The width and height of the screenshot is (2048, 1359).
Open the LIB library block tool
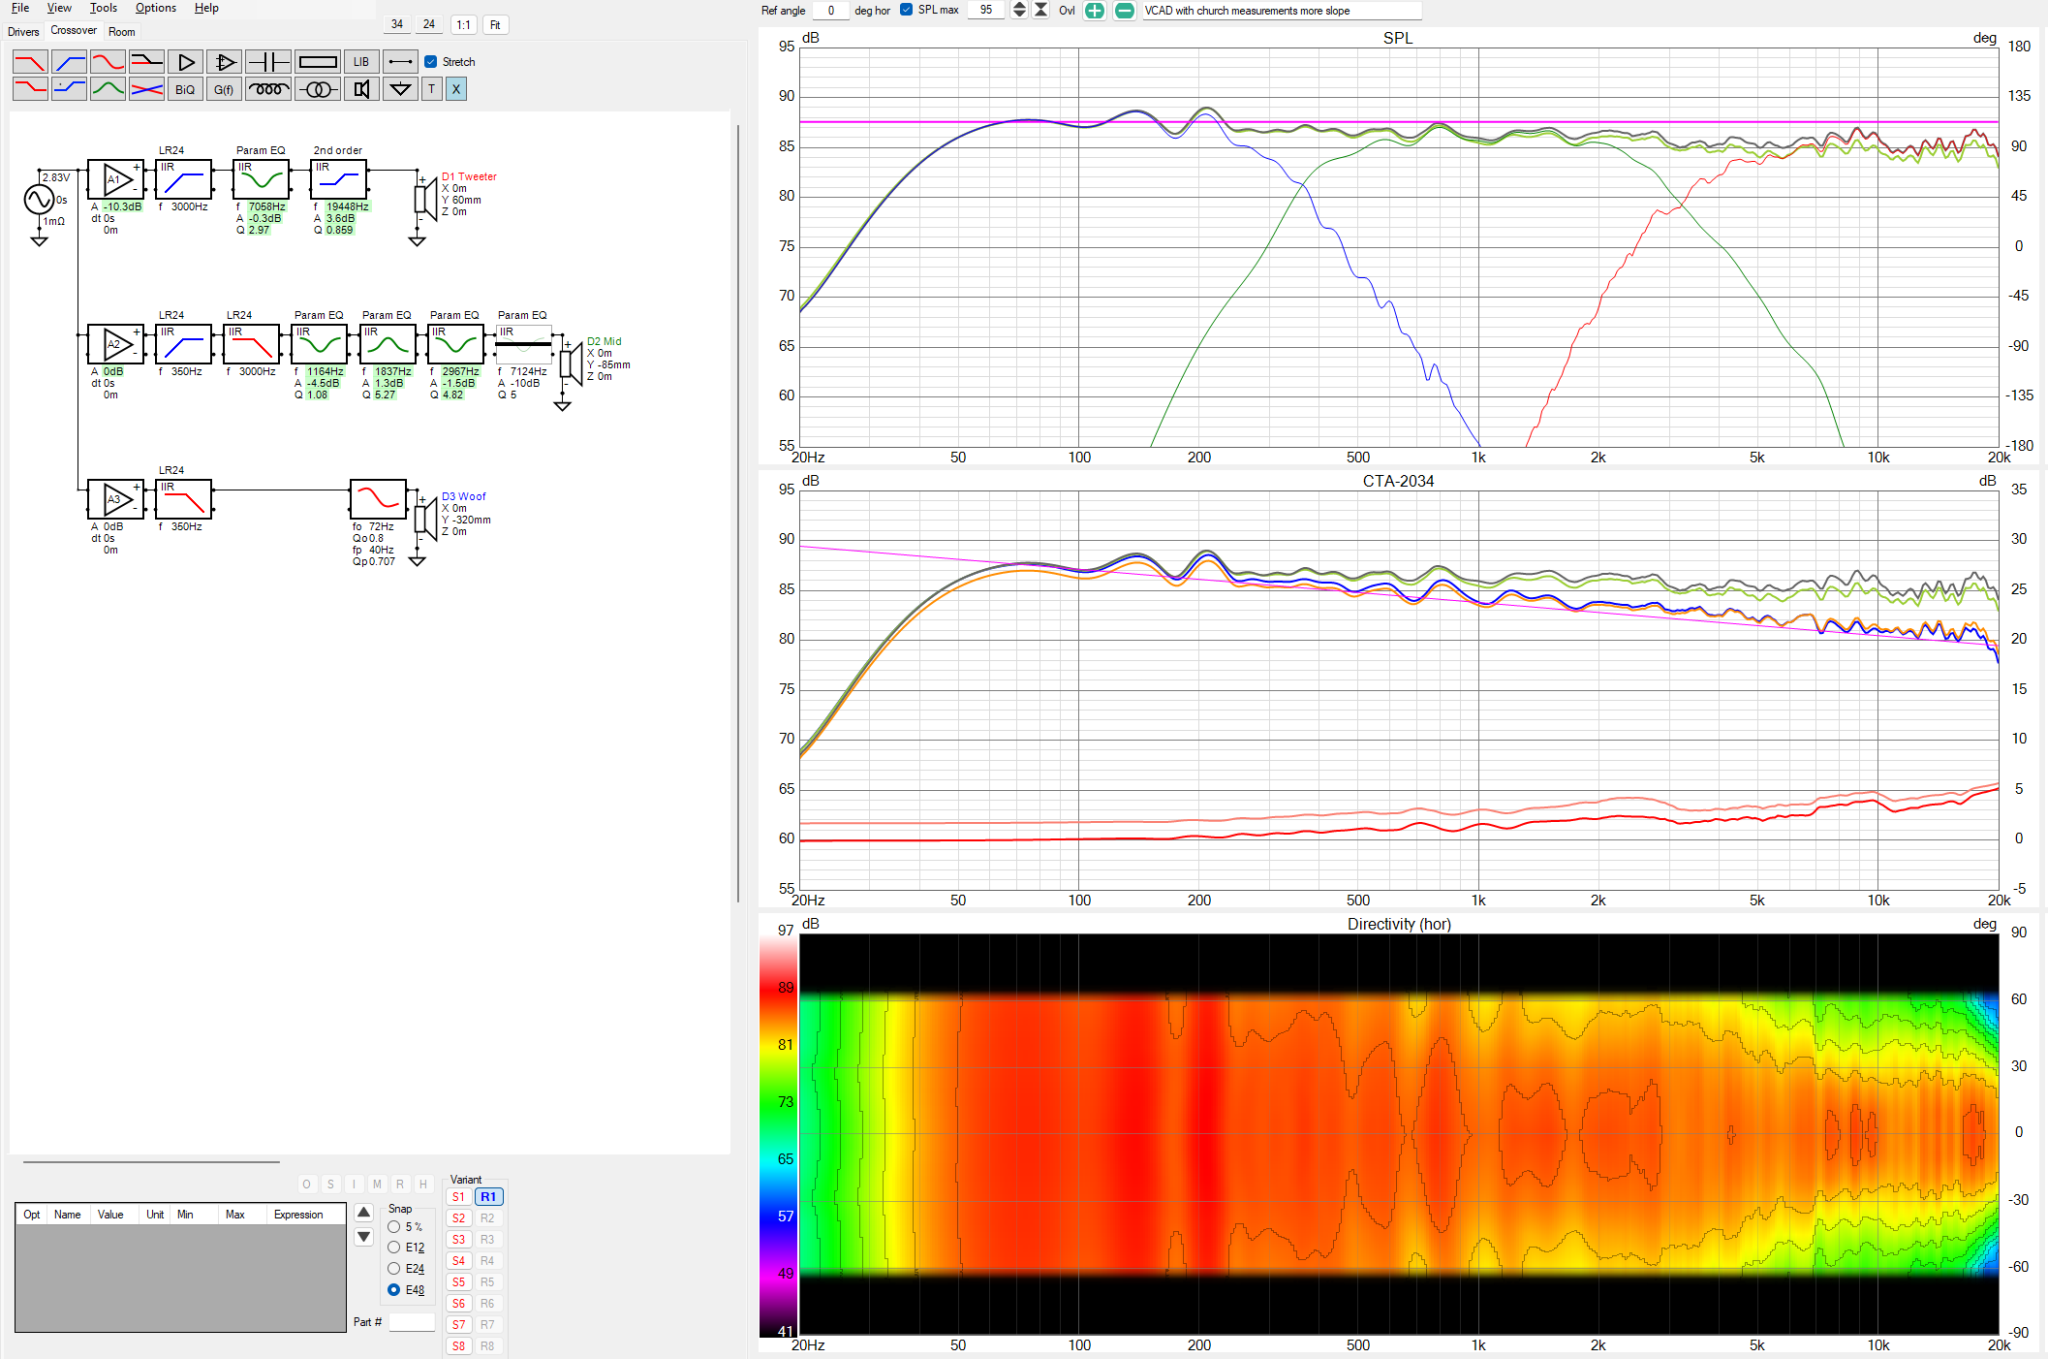[361, 62]
